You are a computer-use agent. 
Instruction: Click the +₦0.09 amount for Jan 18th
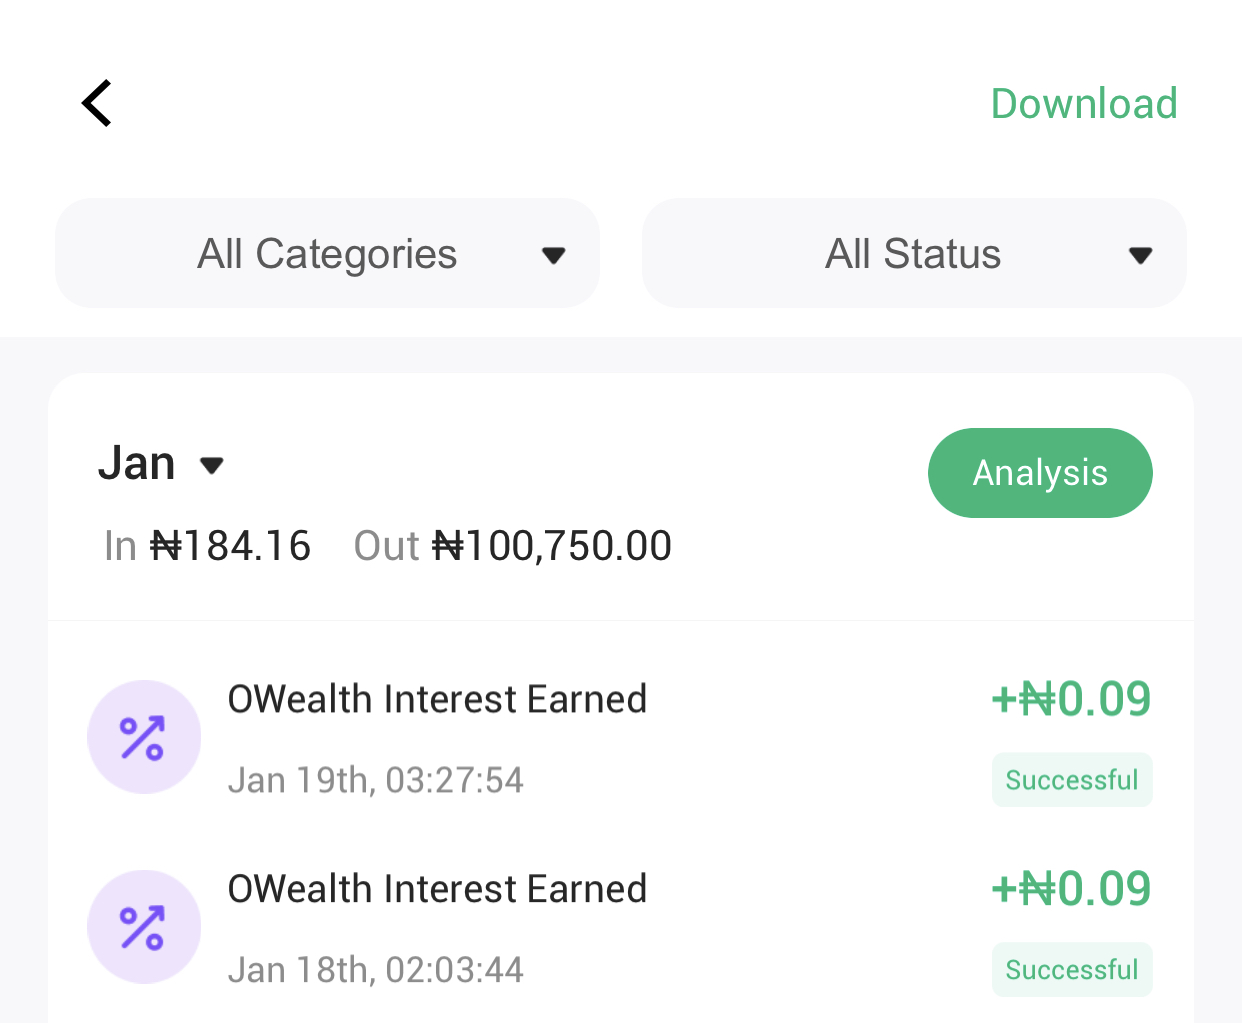coord(1070,889)
